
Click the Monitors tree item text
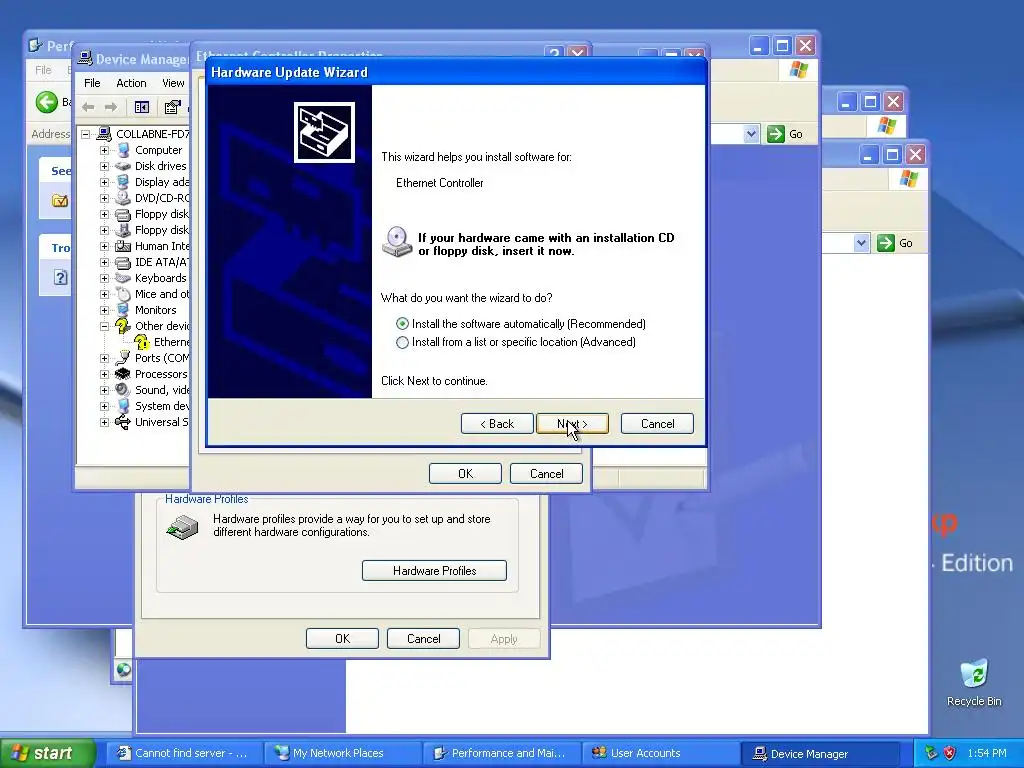pos(155,310)
